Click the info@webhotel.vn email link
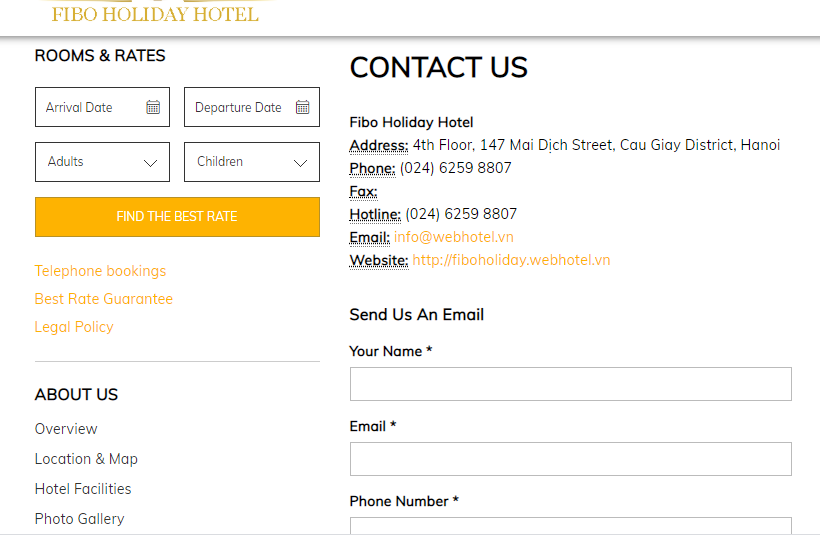 pos(453,237)
